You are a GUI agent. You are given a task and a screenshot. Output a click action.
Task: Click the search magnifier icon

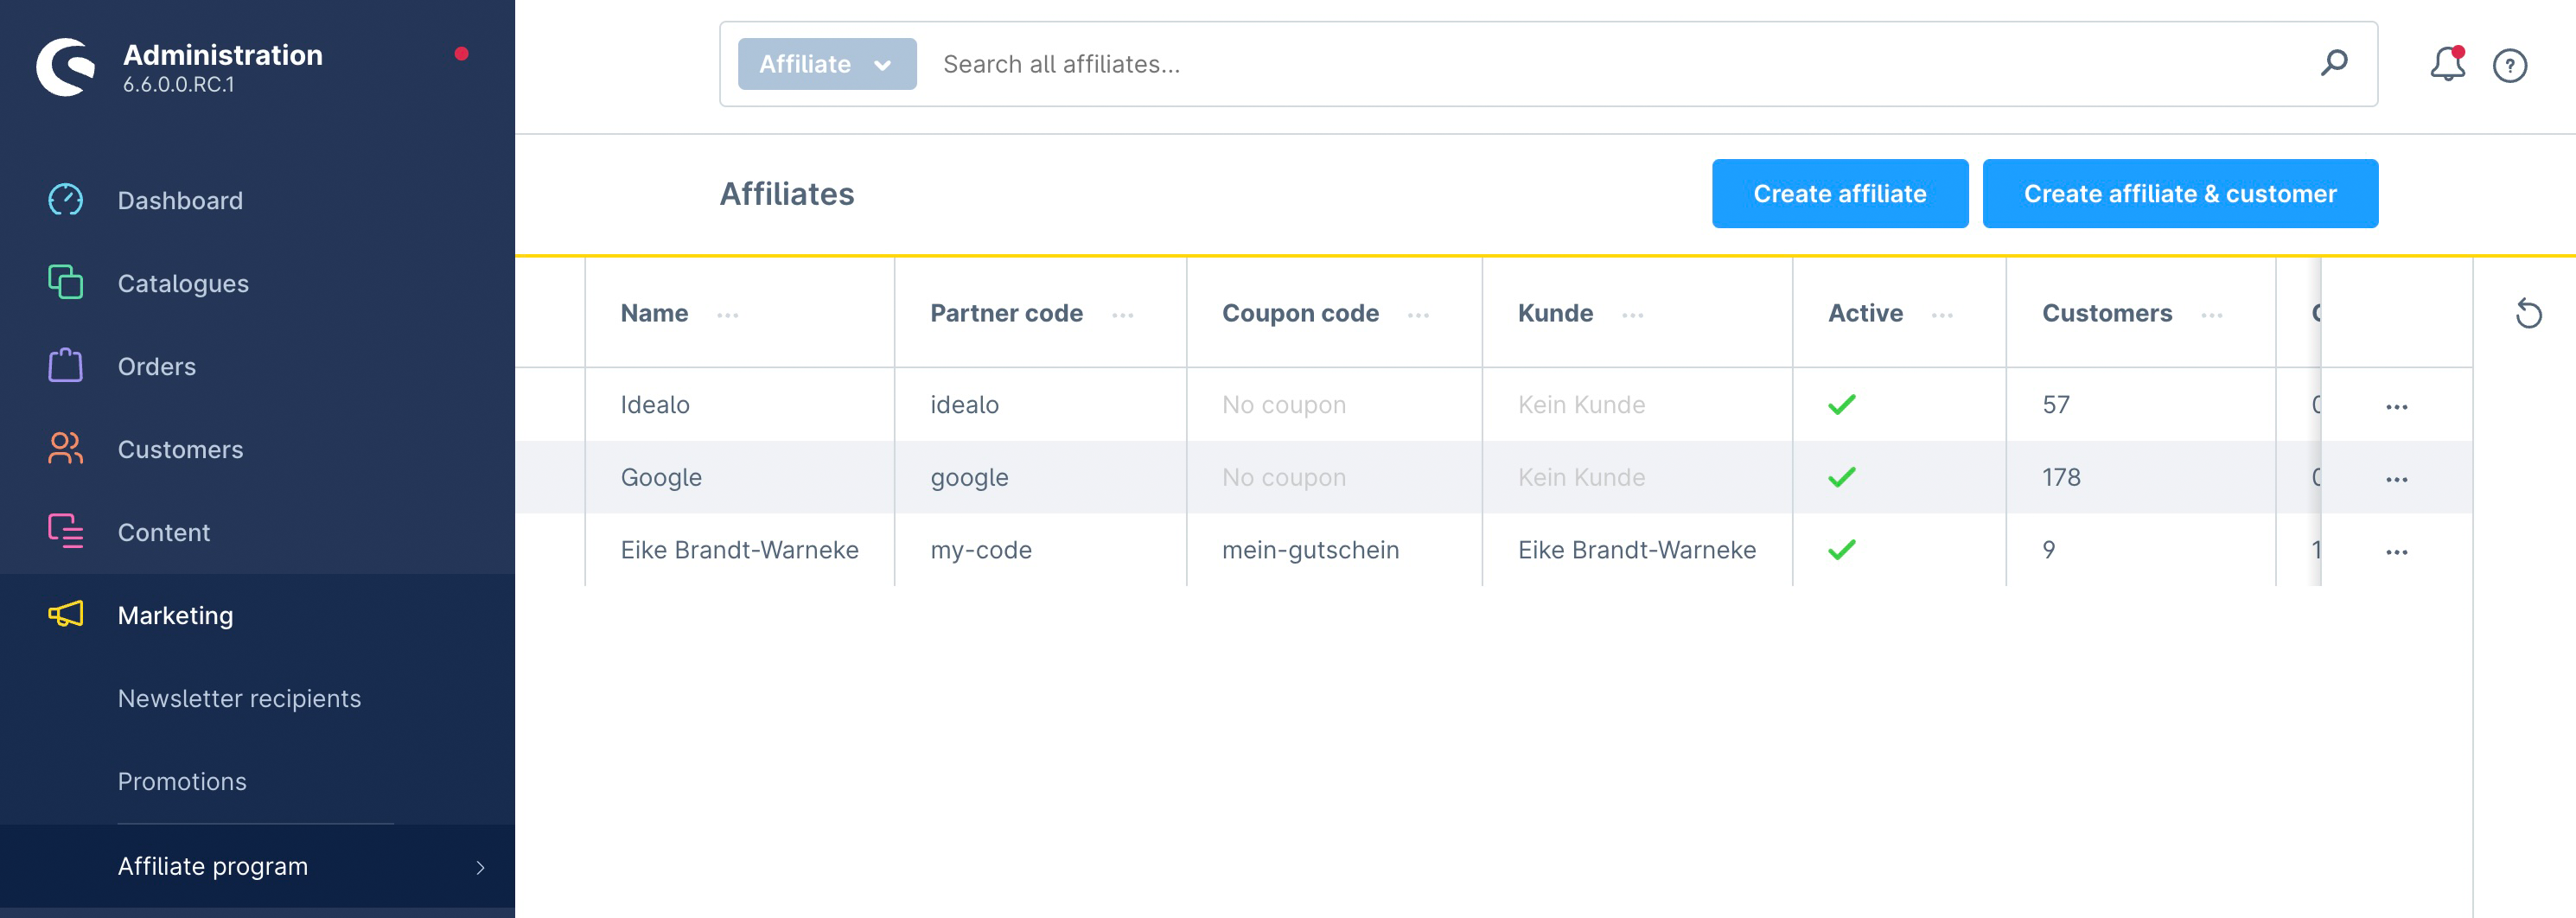(2334, 64)
